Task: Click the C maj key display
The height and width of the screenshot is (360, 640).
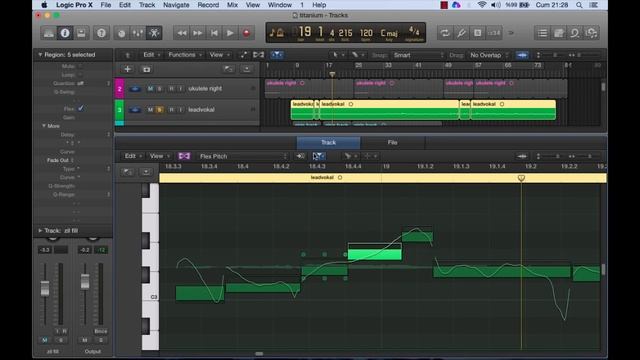Action: [389, 33]
